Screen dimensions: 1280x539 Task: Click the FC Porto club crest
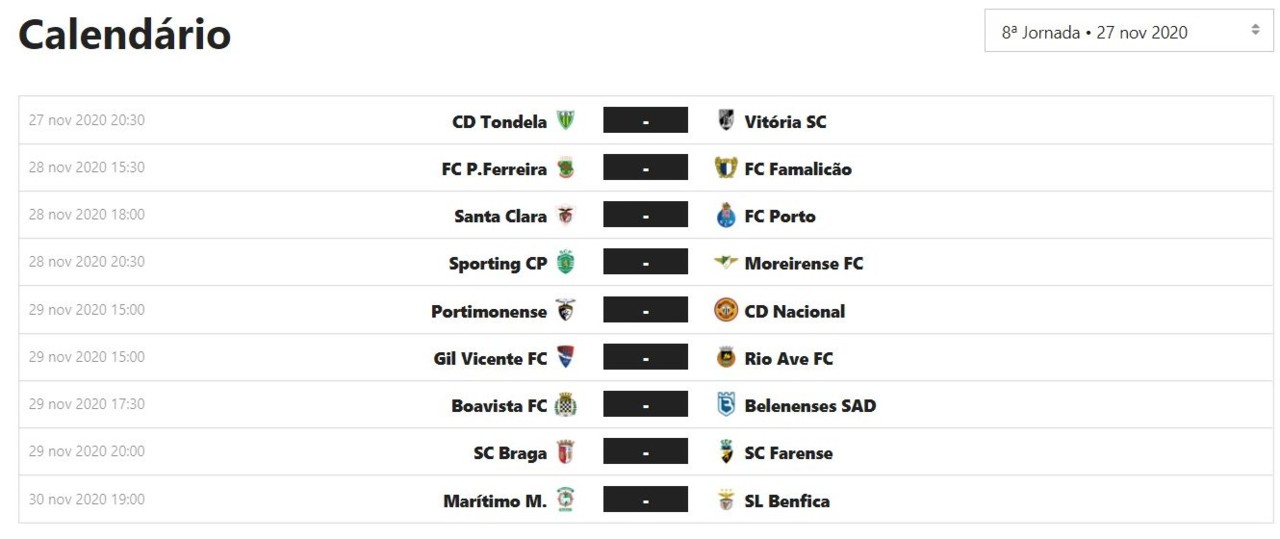tap(726, 216)
